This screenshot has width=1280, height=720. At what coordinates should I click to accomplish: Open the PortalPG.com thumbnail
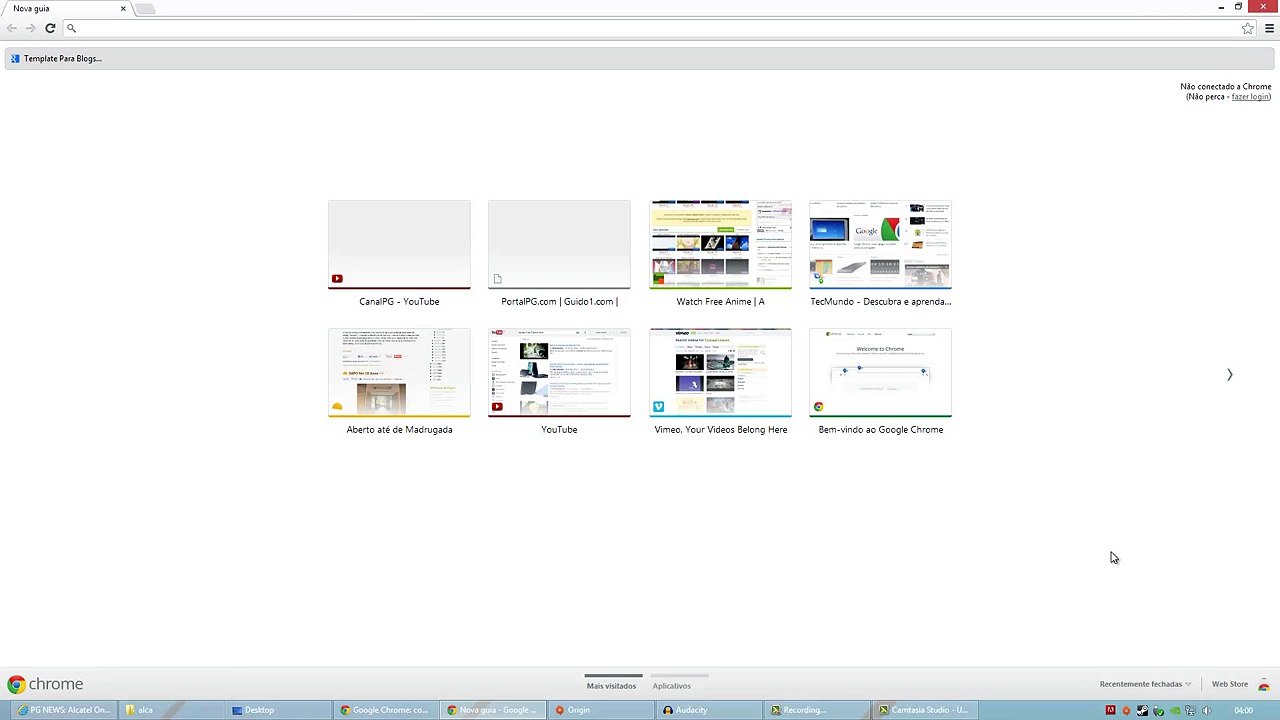(559, 244)
